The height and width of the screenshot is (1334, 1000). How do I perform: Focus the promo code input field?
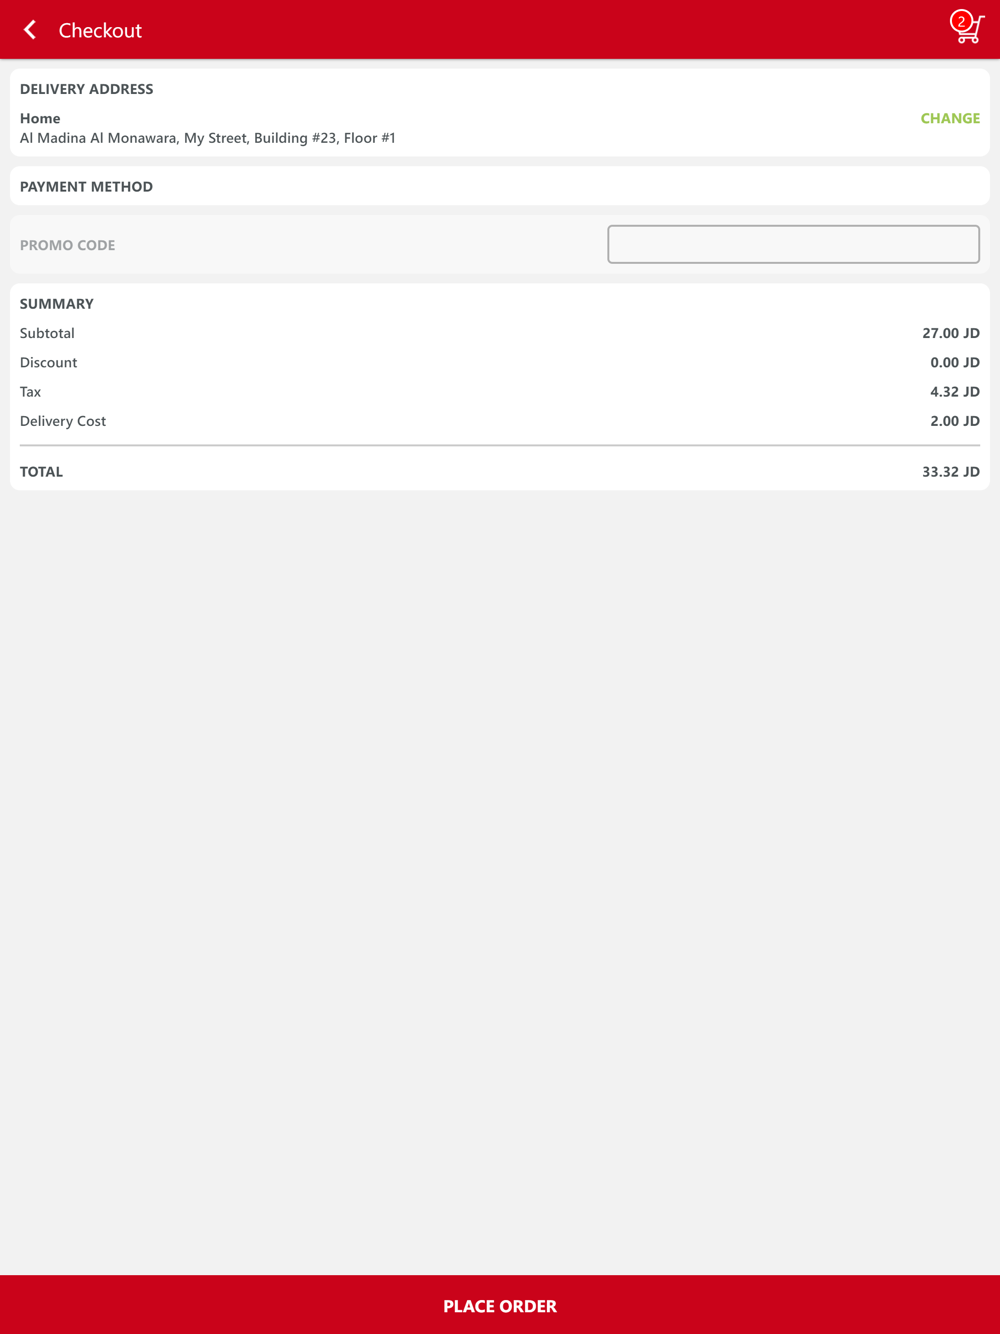[x=794, y=244]
